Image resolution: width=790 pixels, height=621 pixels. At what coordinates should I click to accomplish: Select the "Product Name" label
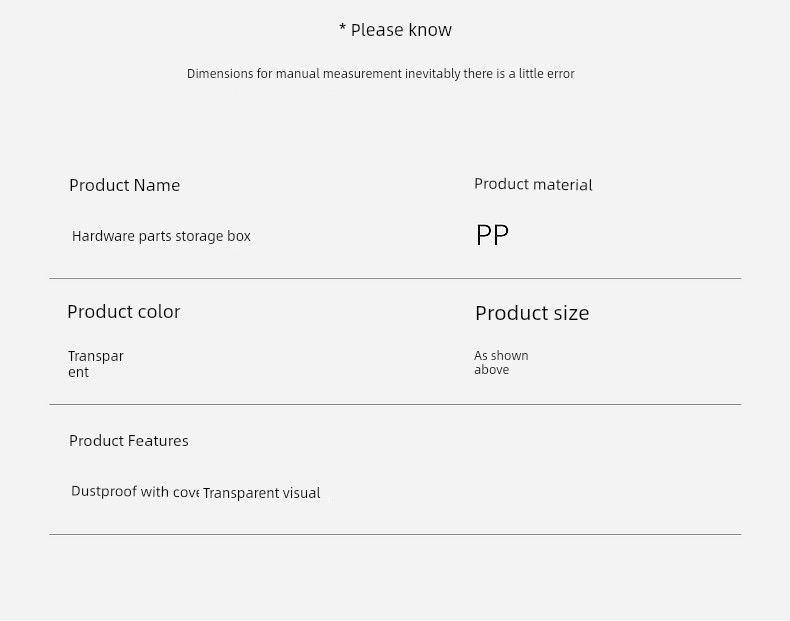pyautogui.click(x=124, y=185)
